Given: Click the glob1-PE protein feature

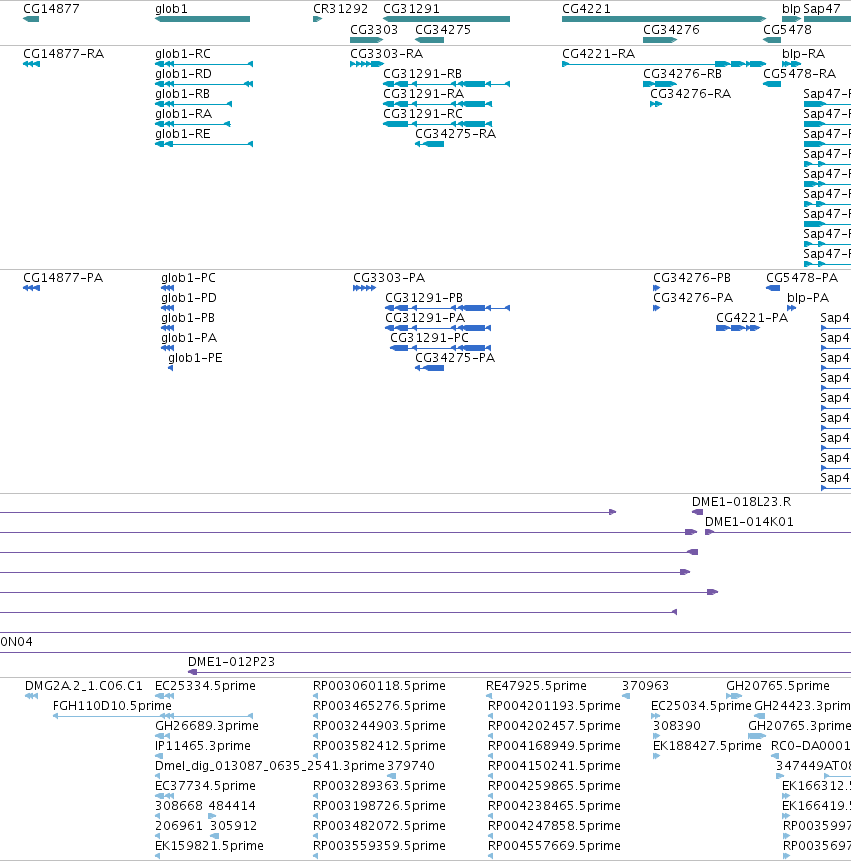Looking at the screenshot, I should click(x=171, y=368).
